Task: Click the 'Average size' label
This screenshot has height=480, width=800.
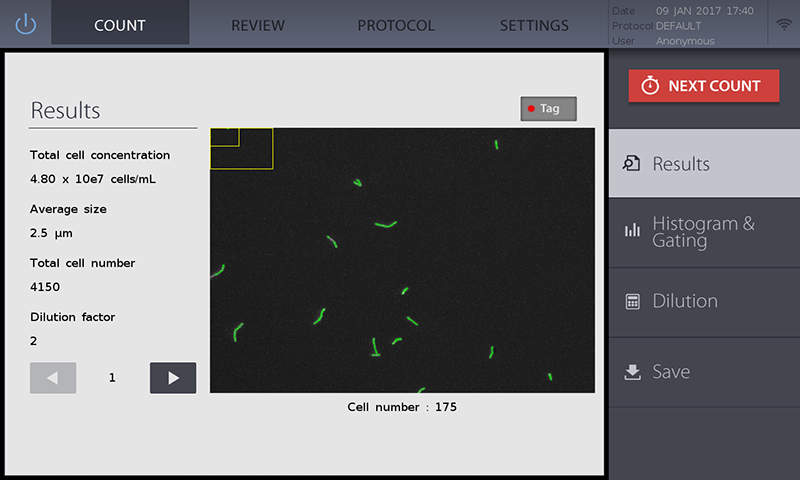Action: pyautogui.click(x=68, y=209)
